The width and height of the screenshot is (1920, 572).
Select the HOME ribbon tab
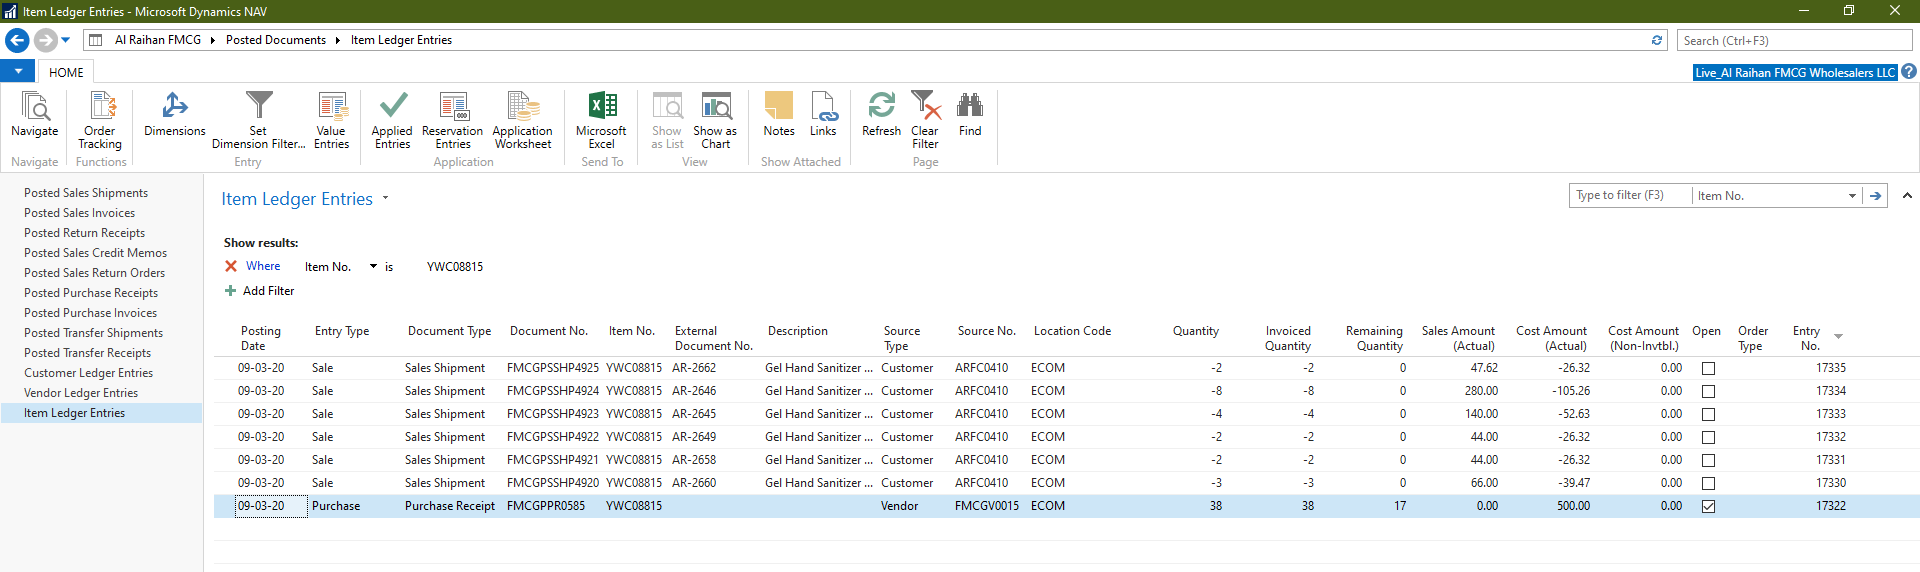click(x=66, y=72)
